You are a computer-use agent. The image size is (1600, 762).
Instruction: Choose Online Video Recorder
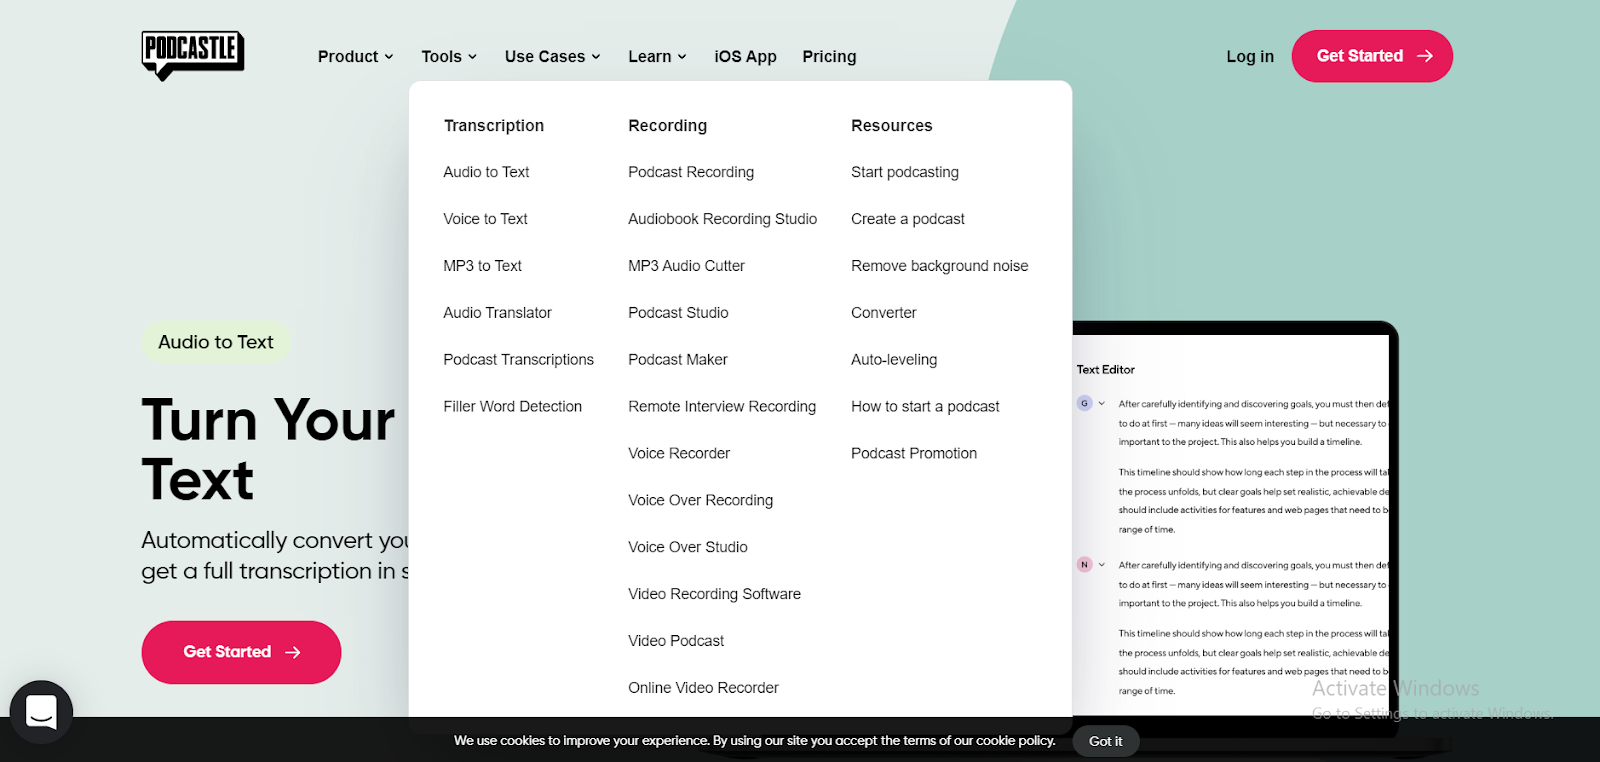[x=703, y=688]
